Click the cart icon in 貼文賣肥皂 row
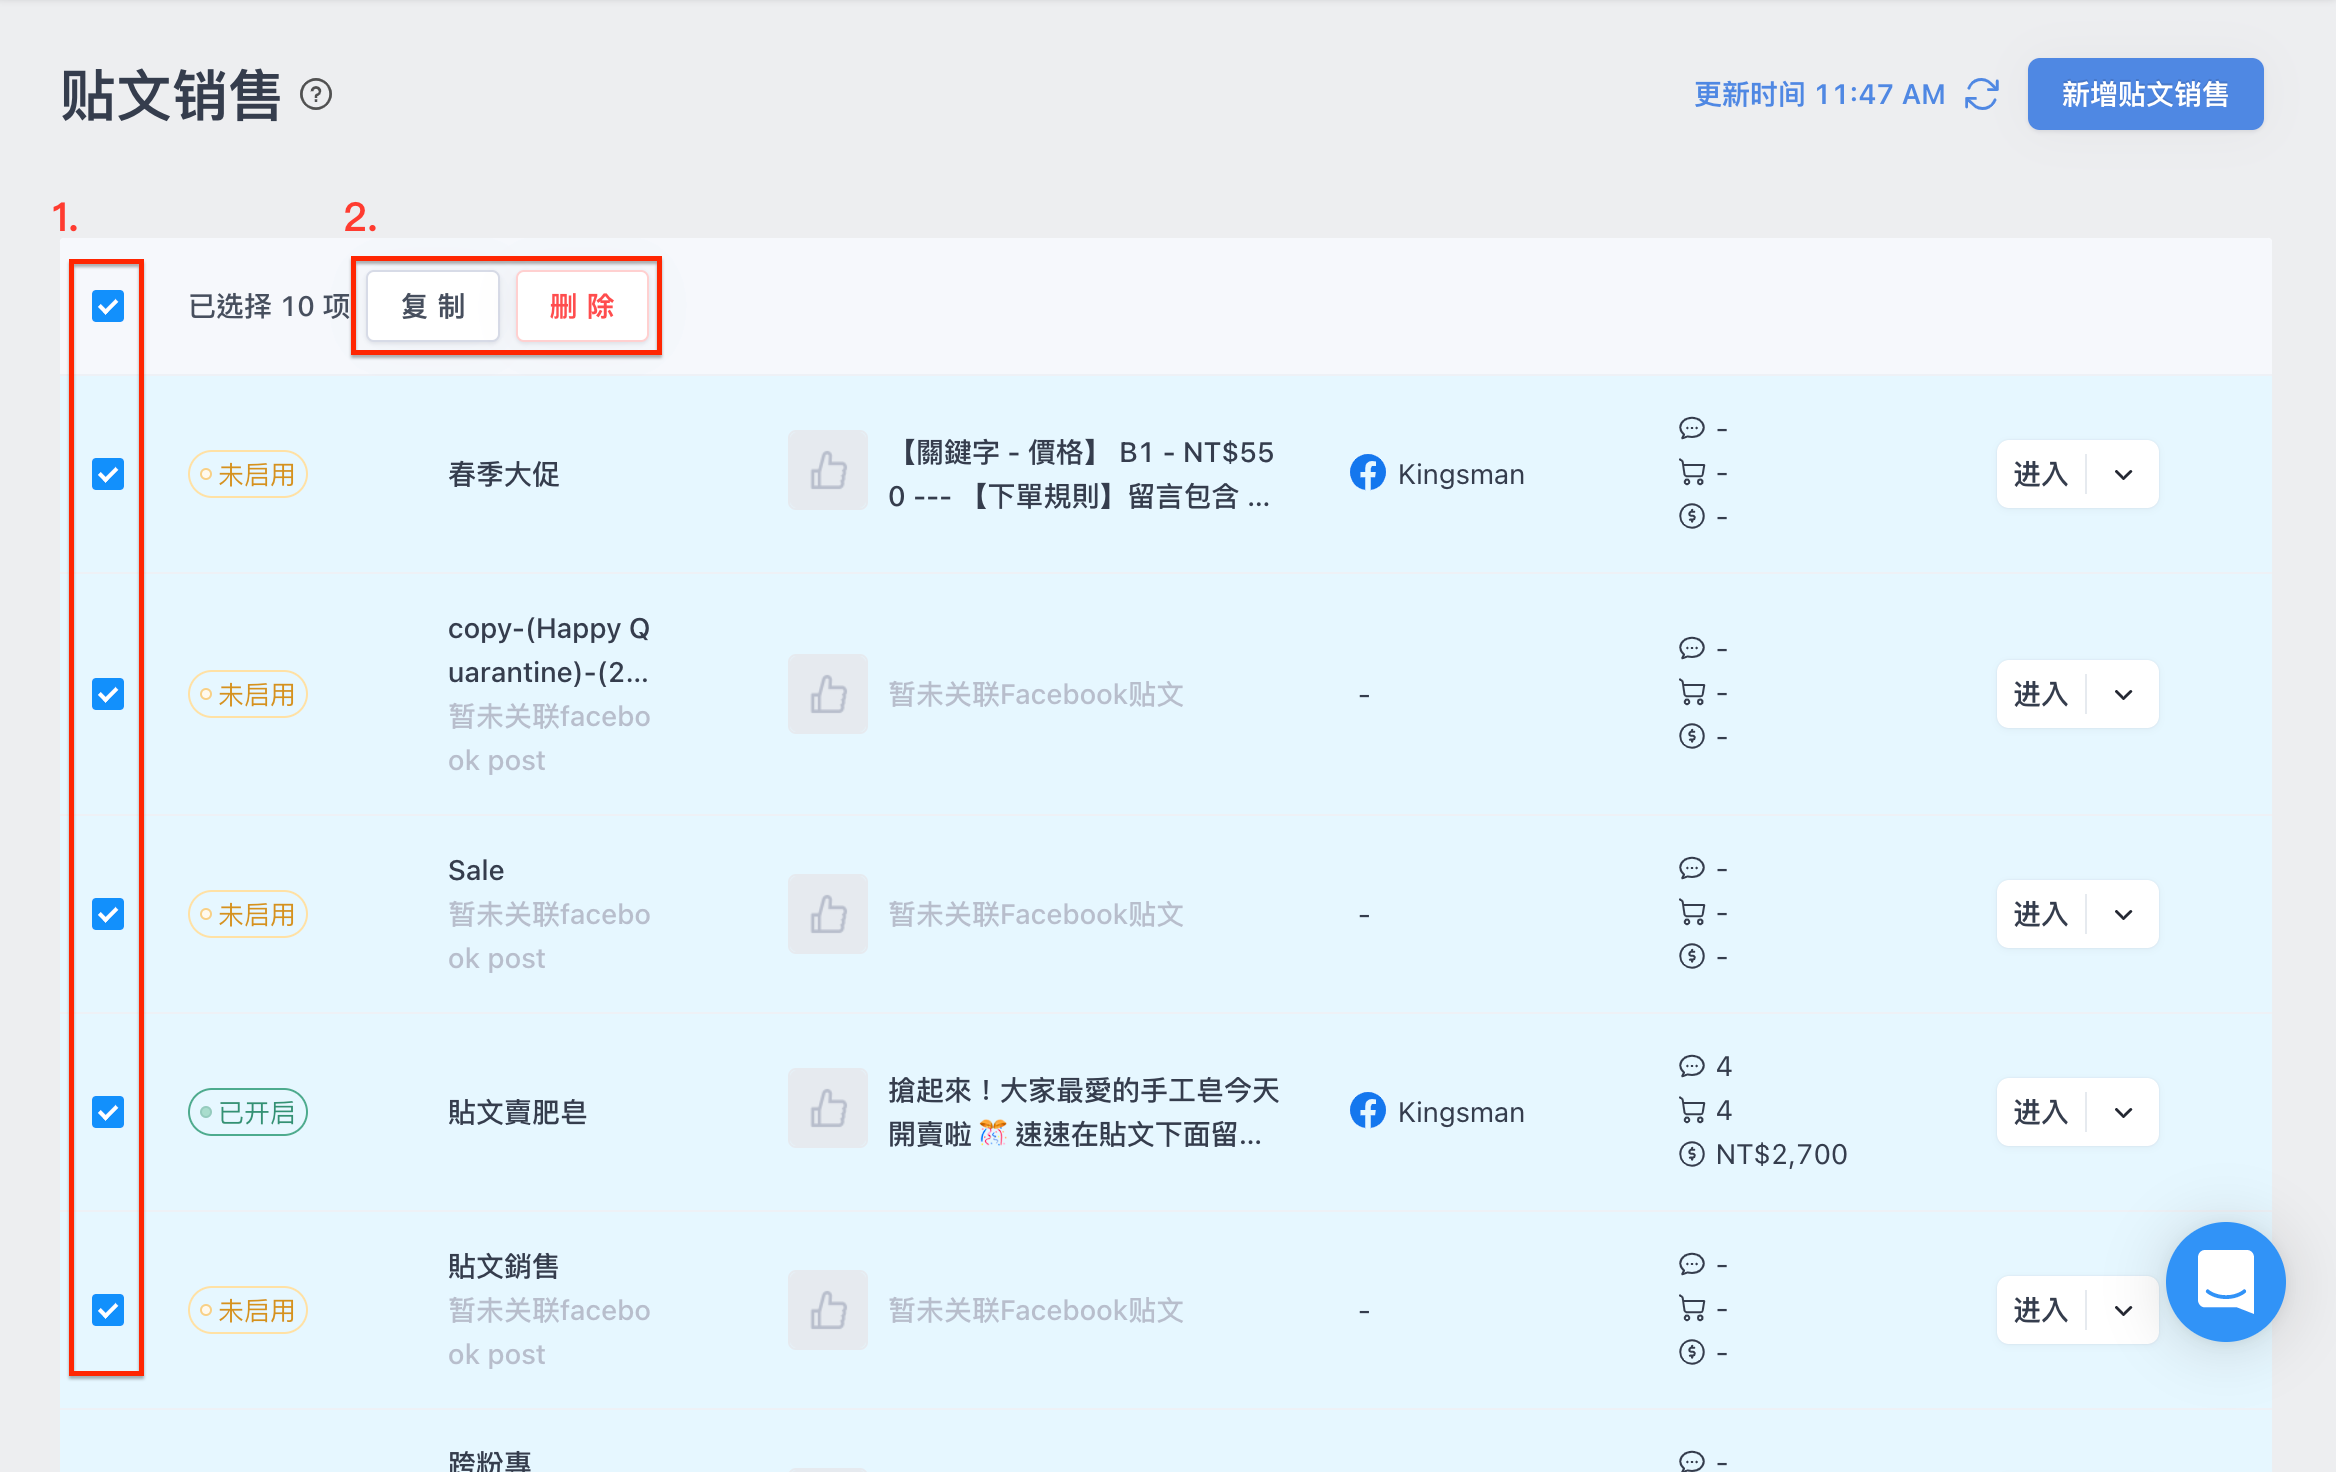This screenshot has height=1472, width=2336. coord(1692,1110)
